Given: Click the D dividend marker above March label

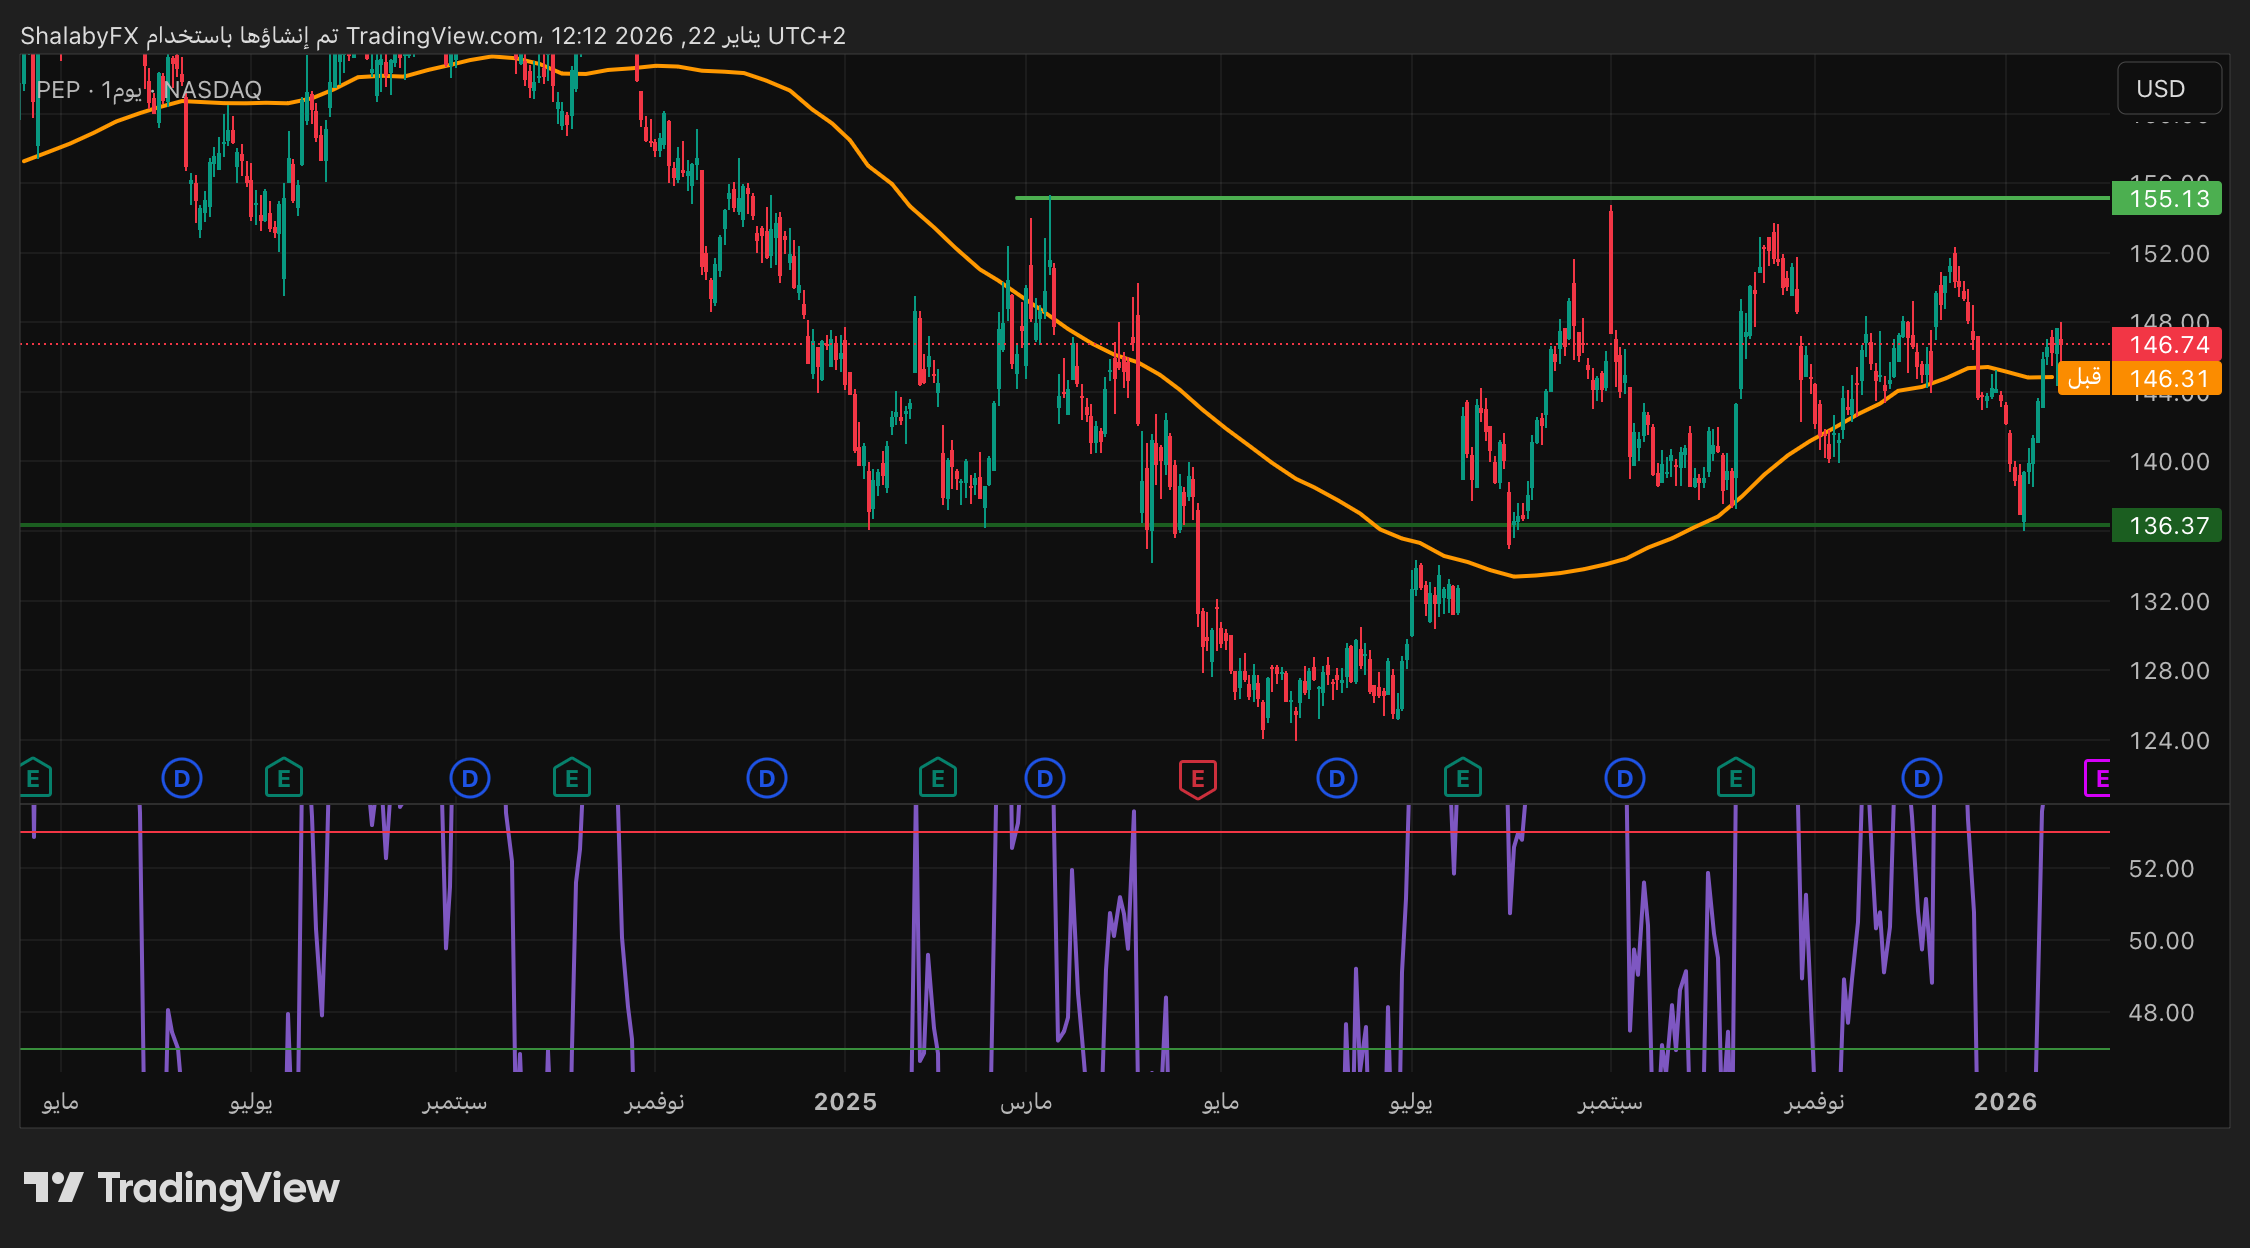Looking at the screenshot, I should pos(1044,778).
